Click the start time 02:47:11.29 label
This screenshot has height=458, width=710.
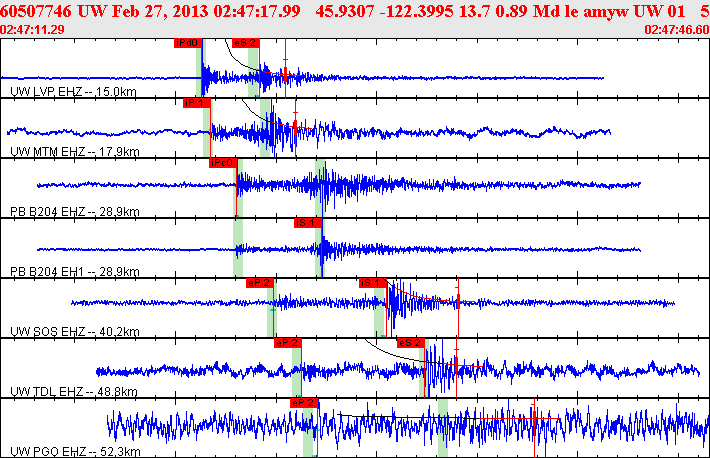(33, 30)
